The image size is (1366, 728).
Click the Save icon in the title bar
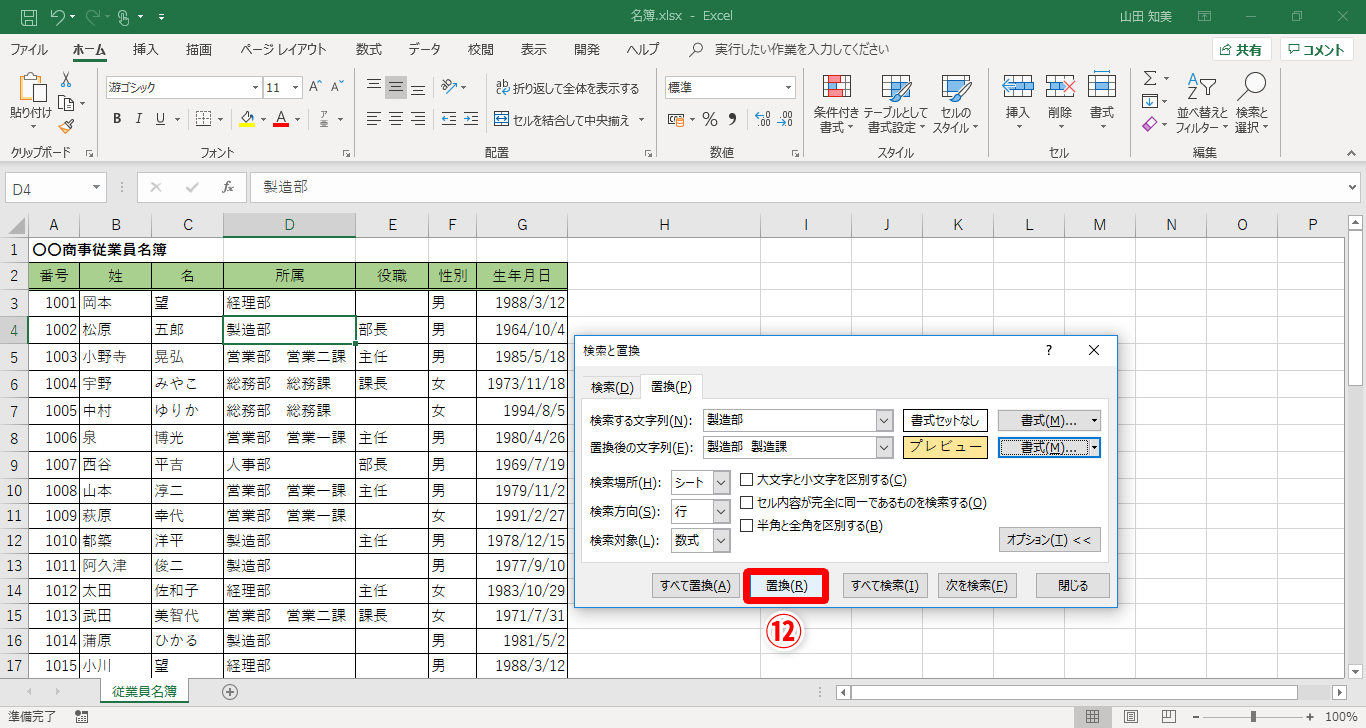(28, 16)
